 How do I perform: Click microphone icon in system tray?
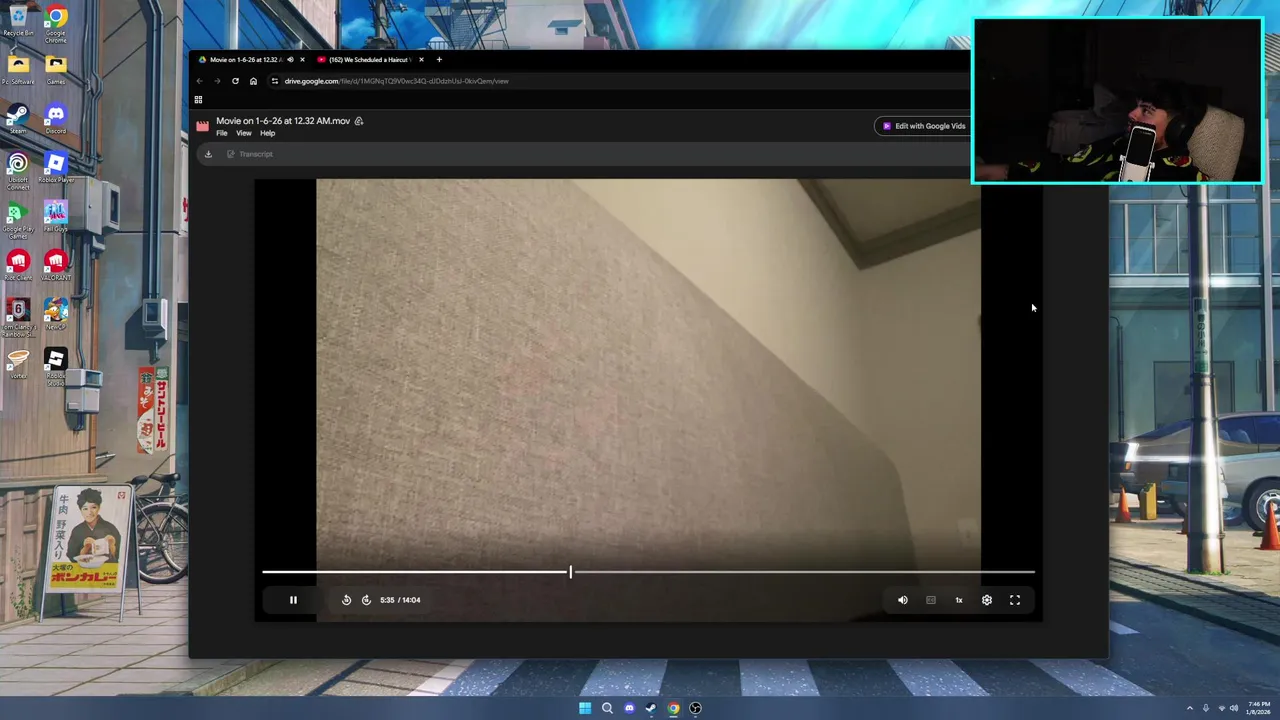[1206, 708]
